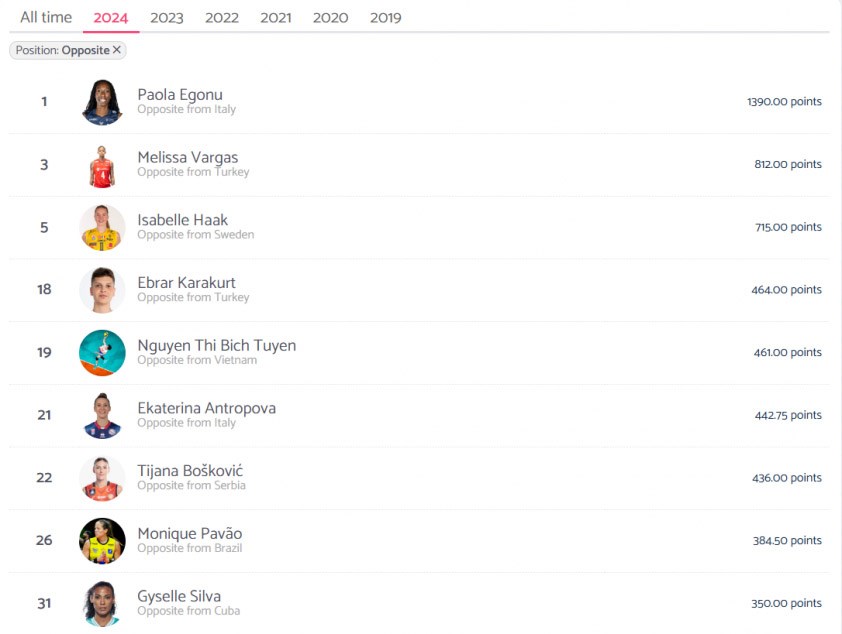Click the Melissa Vargas name link
Image resolution: width=842 pixels, height=634 pixels.
click(x=187, y=158)
